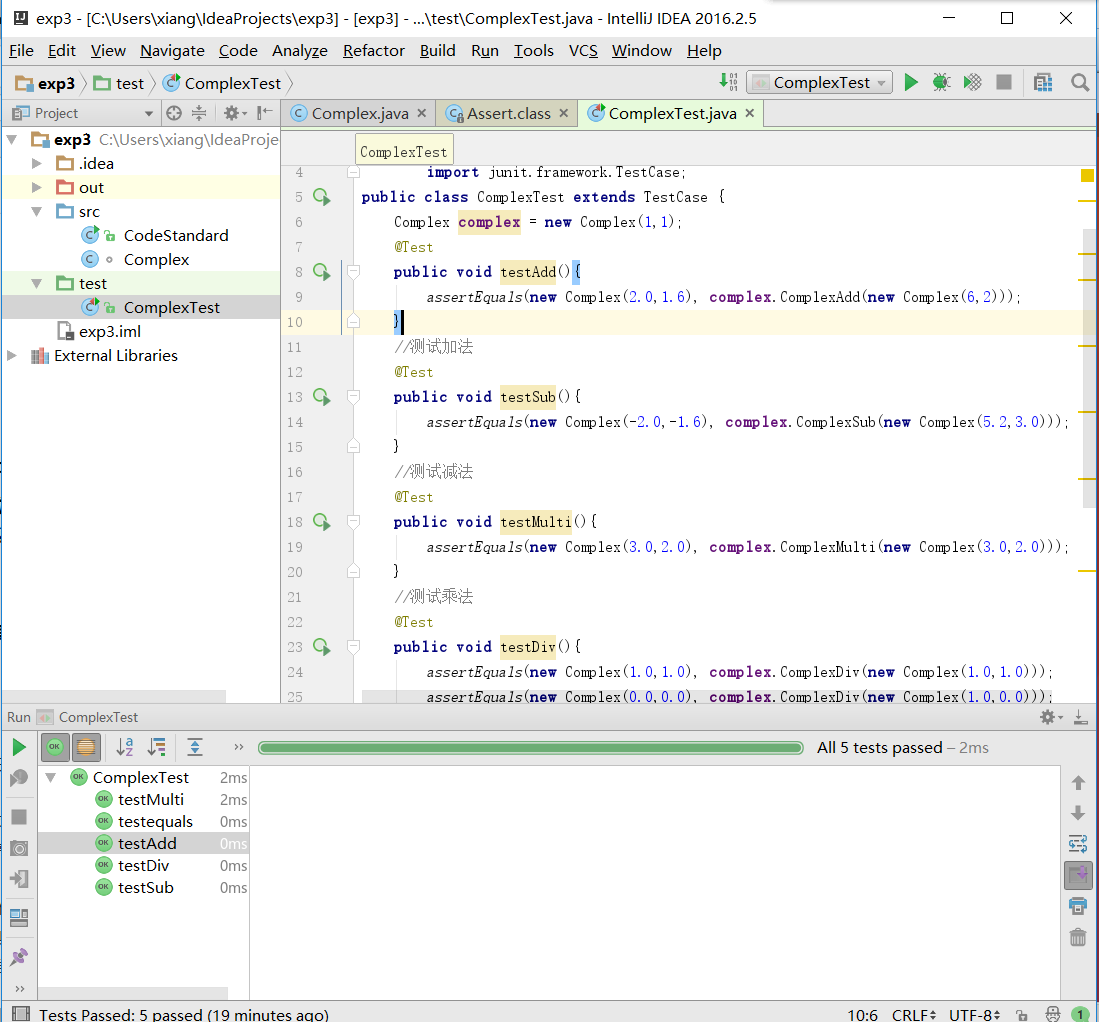Collapse ComplexTest node in test results
The height and width of the screenshot is (1022, 1099).
[x=50, y=777]
